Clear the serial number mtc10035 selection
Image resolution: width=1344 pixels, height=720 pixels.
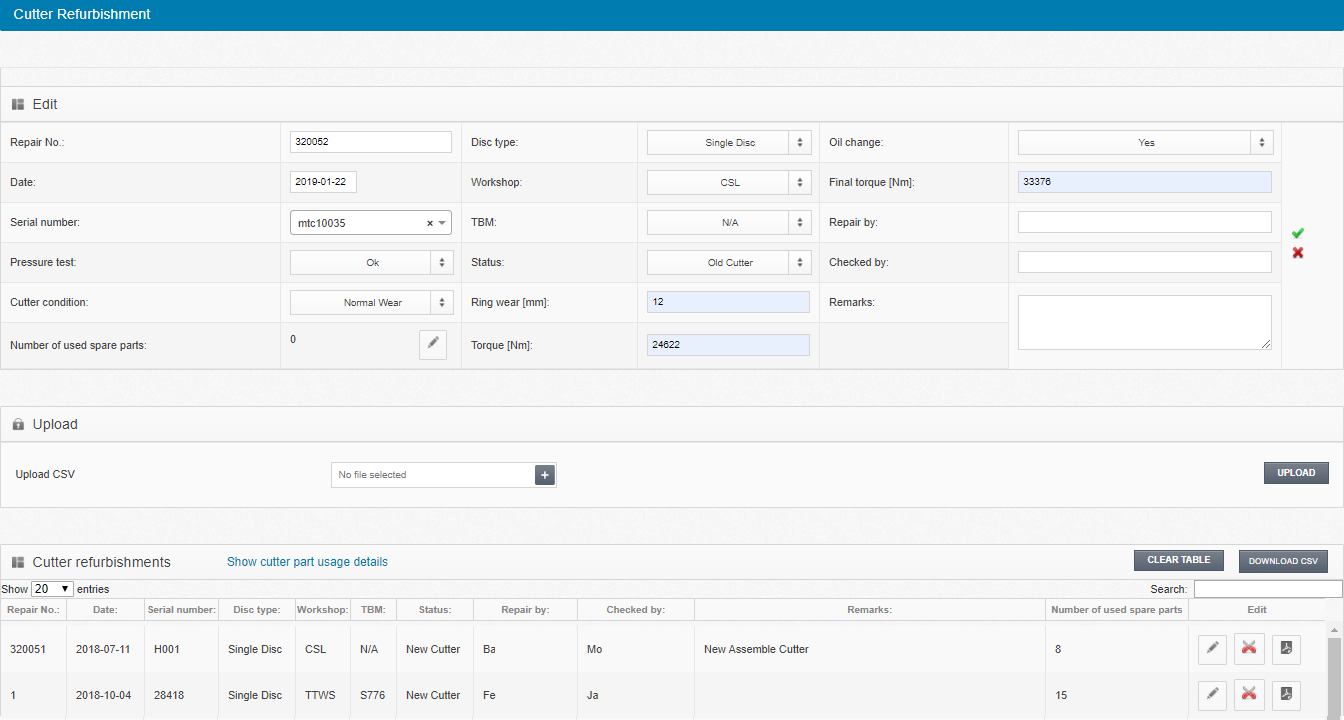click(x=430, y=223)
